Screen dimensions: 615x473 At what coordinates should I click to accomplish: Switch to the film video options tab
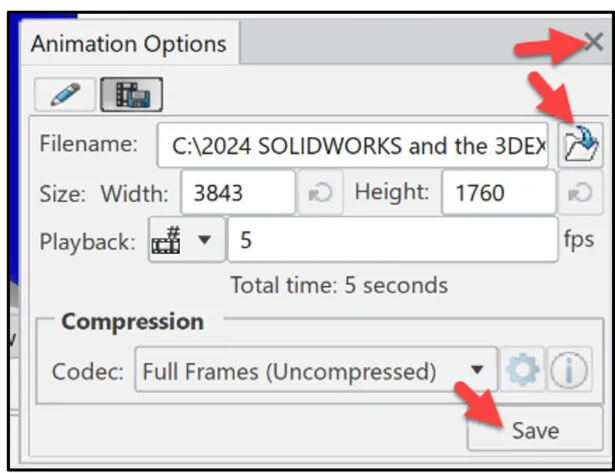[132, 95]
